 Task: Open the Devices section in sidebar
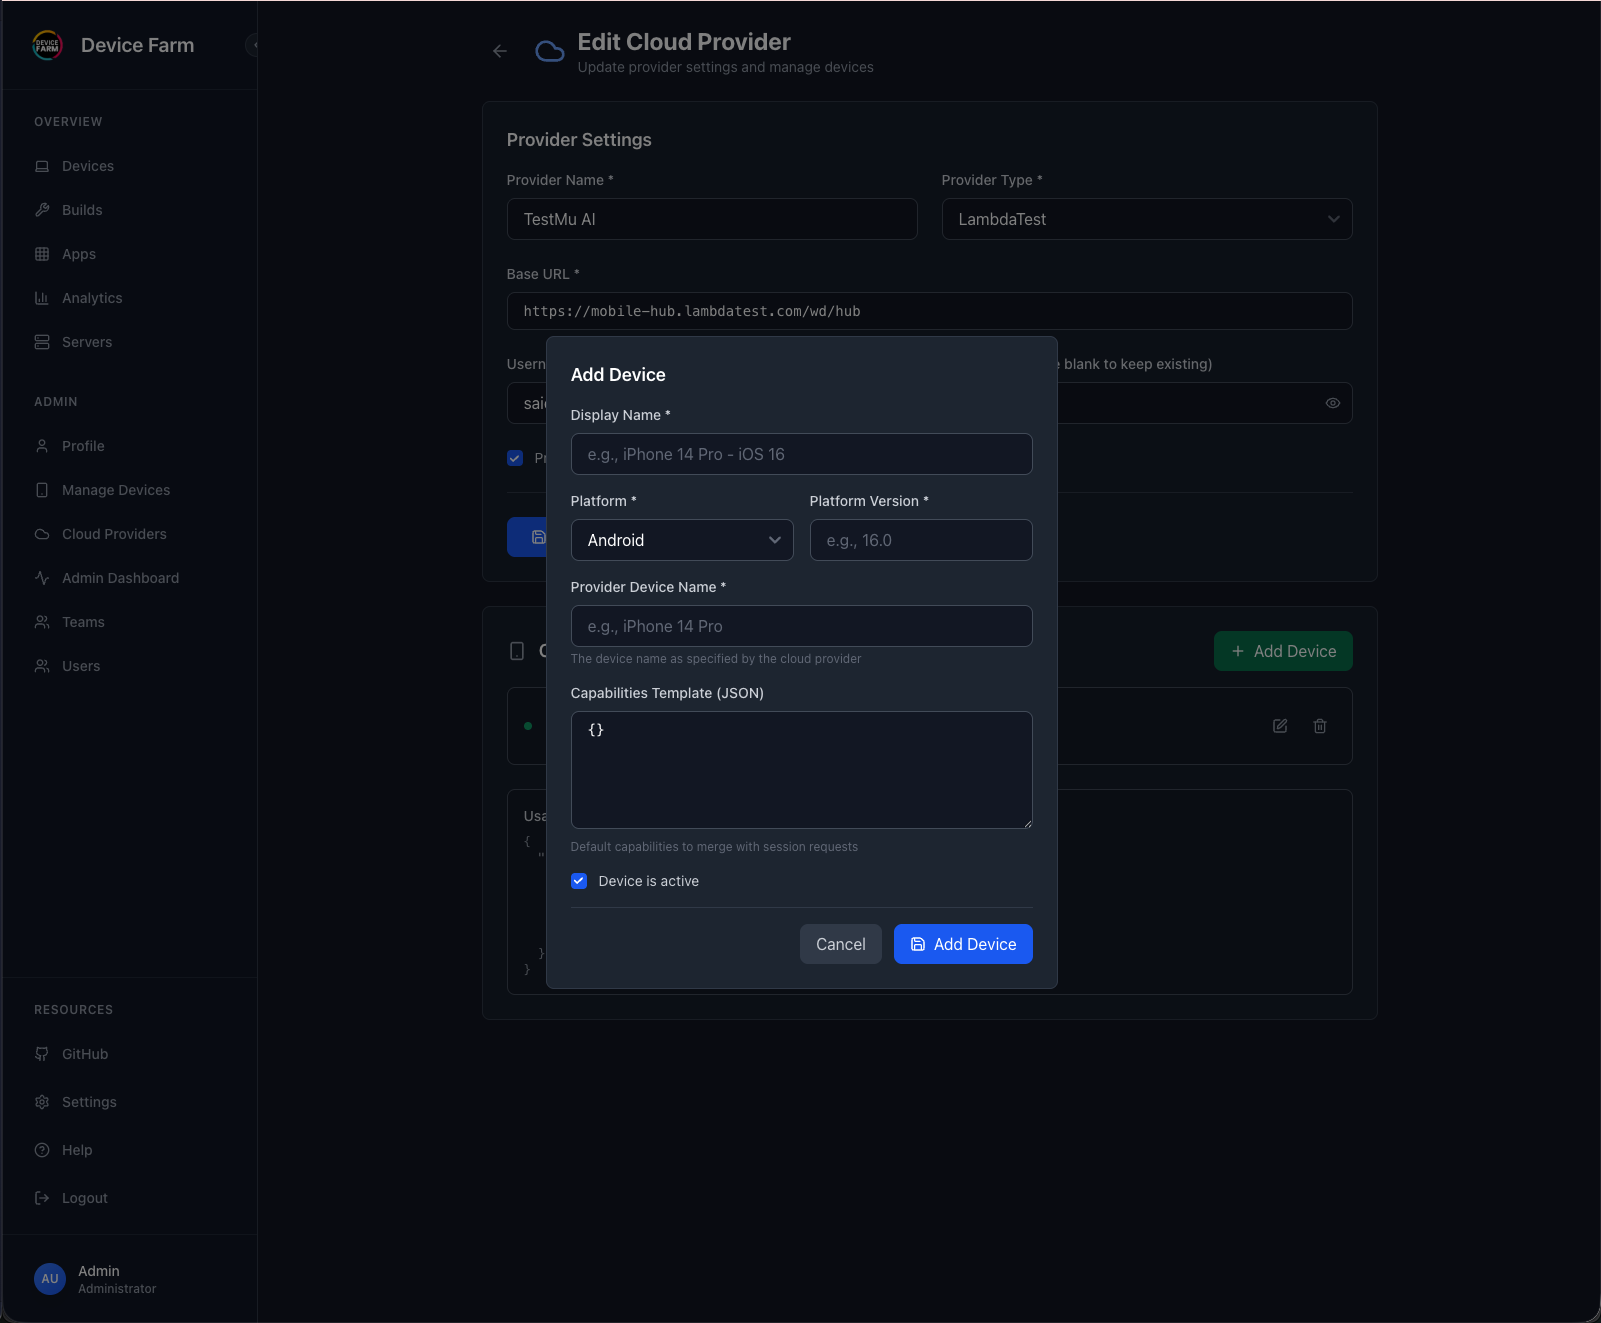(x=87, y=166)
